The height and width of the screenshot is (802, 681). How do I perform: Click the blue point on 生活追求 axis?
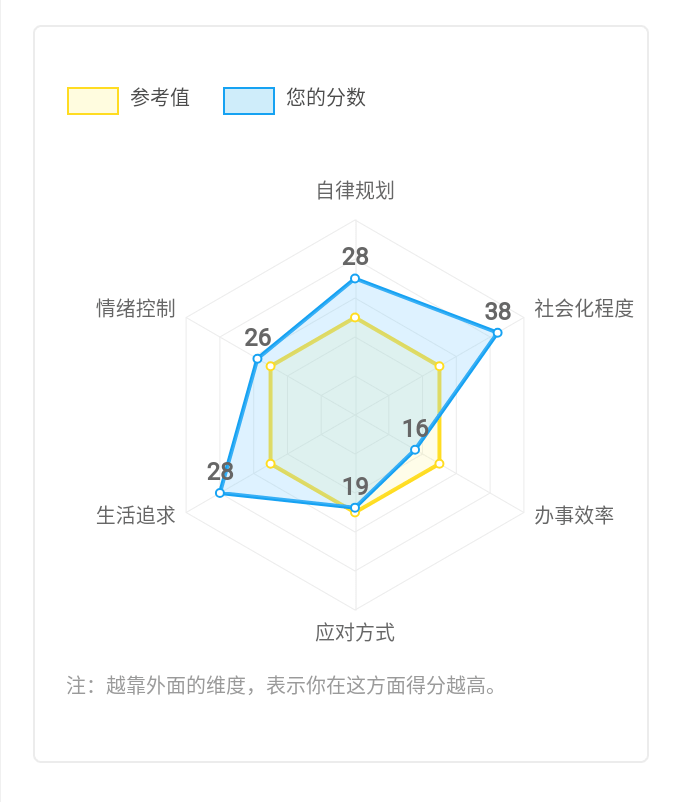[x=219, y=493]
